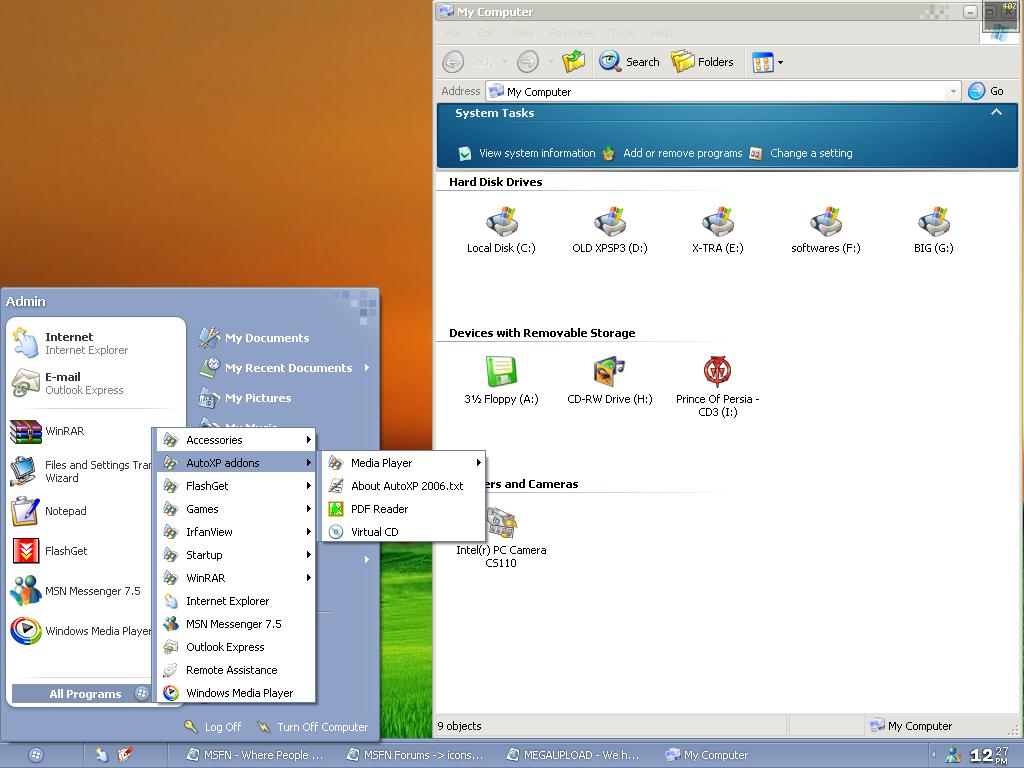Expand My Recent Documents in the Start menu
1024x768 pixels.
[285, 368]
